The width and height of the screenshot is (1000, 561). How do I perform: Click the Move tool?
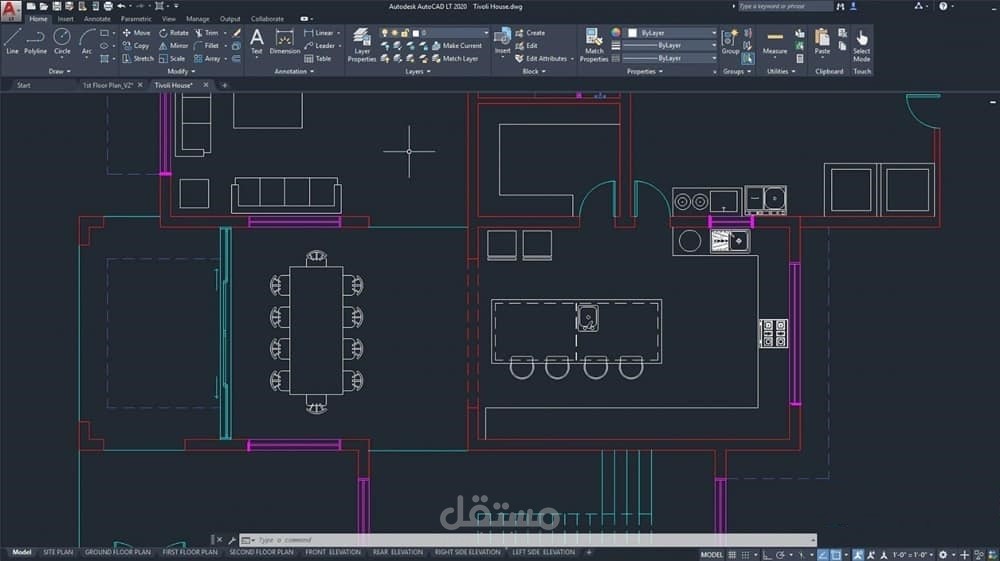[136, 33]
